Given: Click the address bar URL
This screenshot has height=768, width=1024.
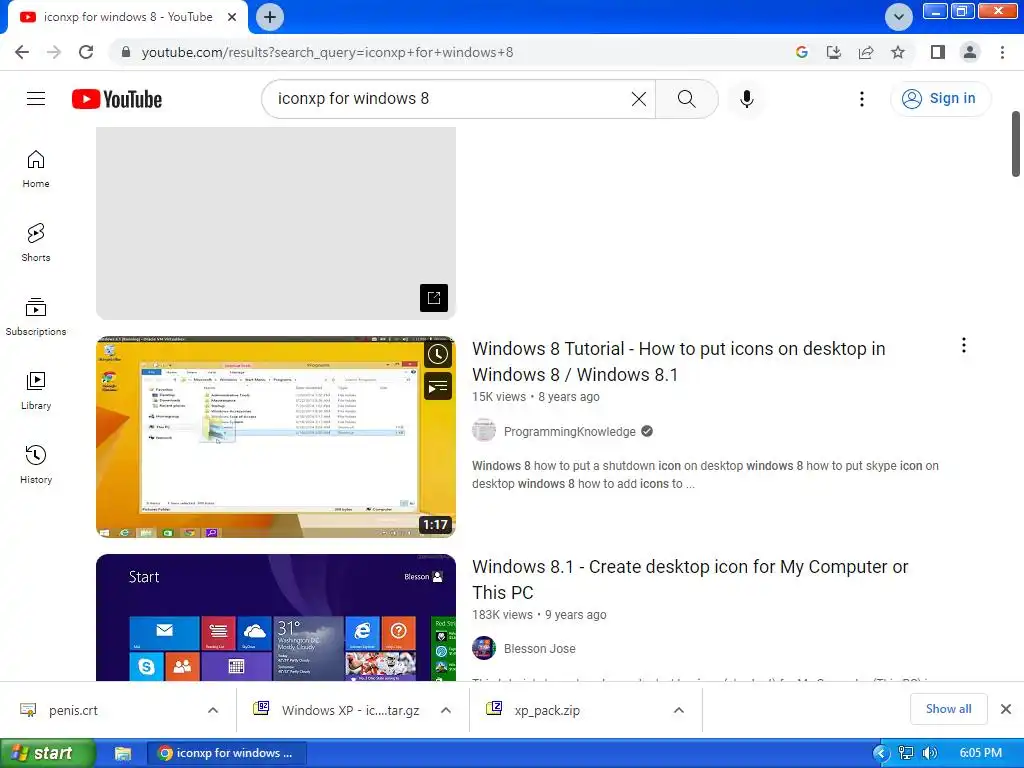Looking at the screenshot, I should click(327, 52).
